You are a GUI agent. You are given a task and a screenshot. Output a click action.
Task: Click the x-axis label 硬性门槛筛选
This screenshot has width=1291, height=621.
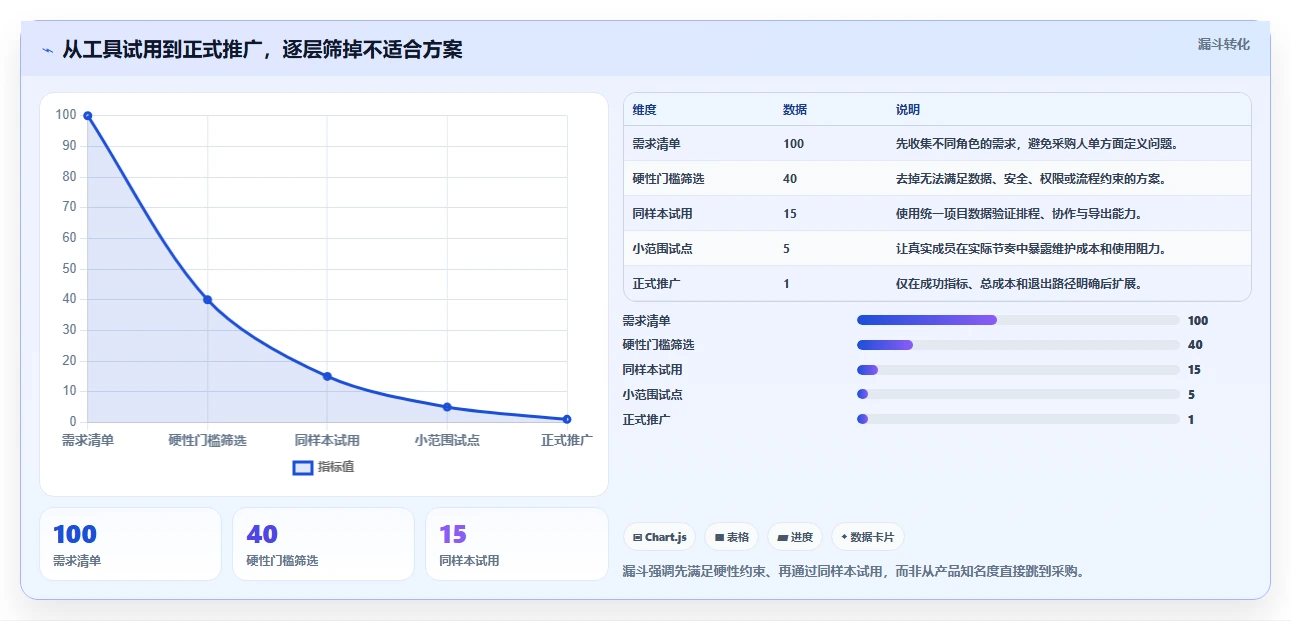(x=208, y=440)
